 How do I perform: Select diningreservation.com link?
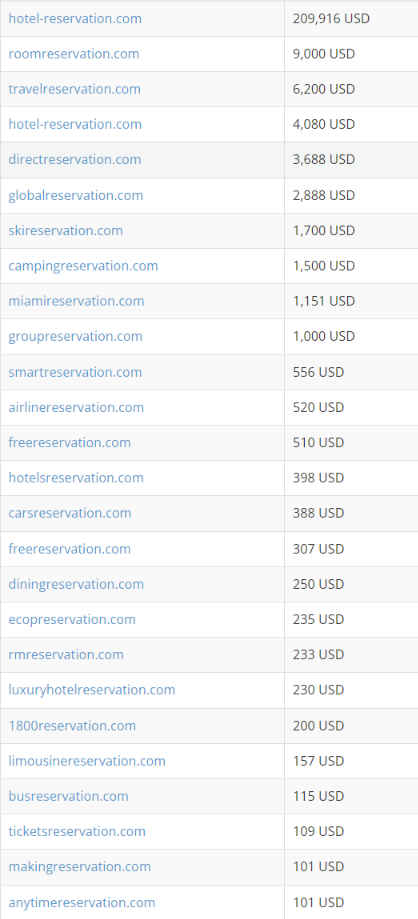[76, 584]
